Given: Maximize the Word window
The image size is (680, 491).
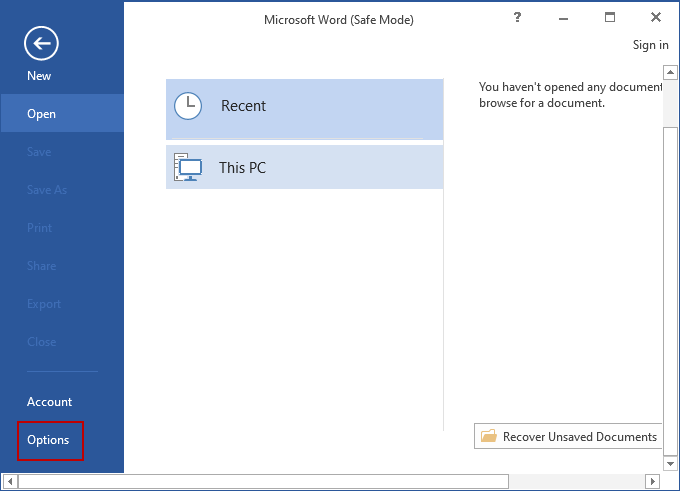Looking at the screenshot, I should pyautogui.click(x=610, y=17).
